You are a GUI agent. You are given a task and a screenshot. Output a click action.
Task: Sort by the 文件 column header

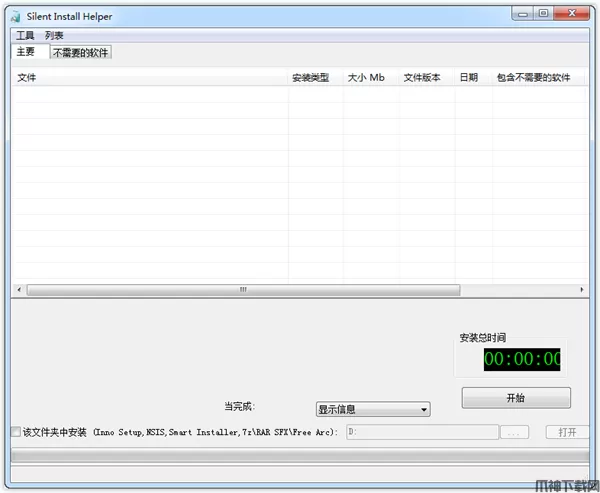click(x=150, y=78)
